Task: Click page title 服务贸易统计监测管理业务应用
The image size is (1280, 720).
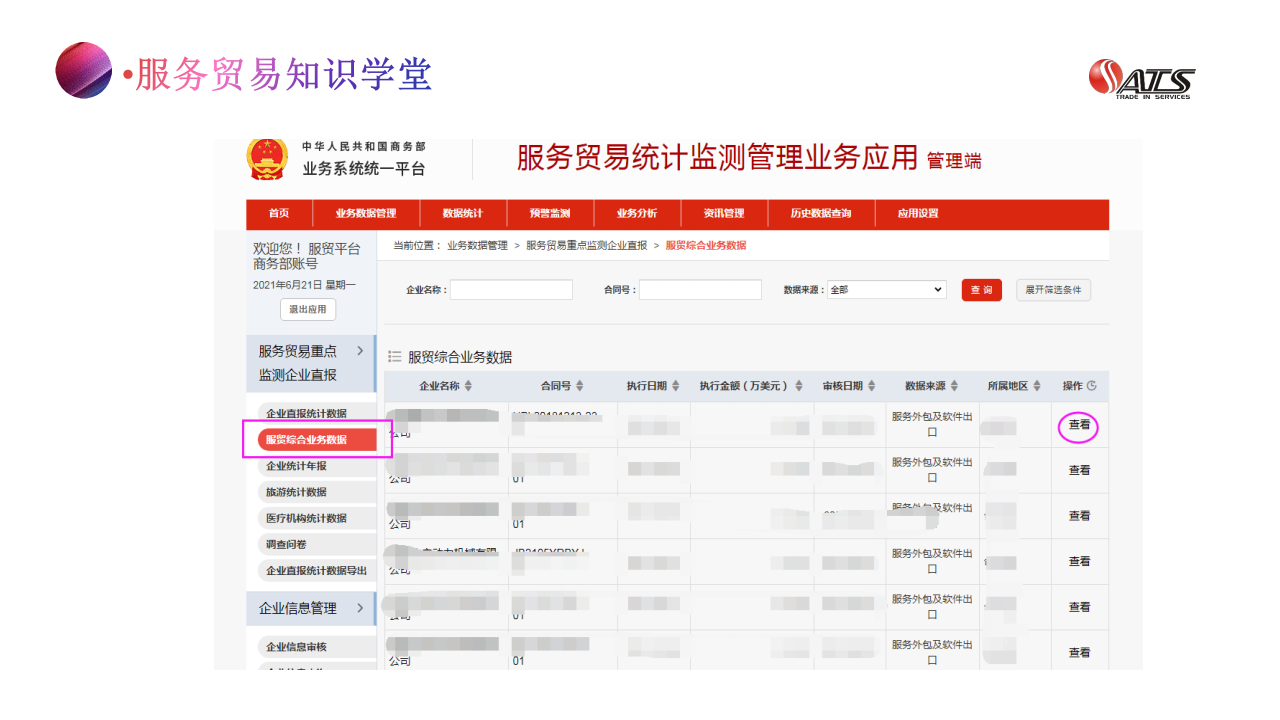Action: (717, 158)
